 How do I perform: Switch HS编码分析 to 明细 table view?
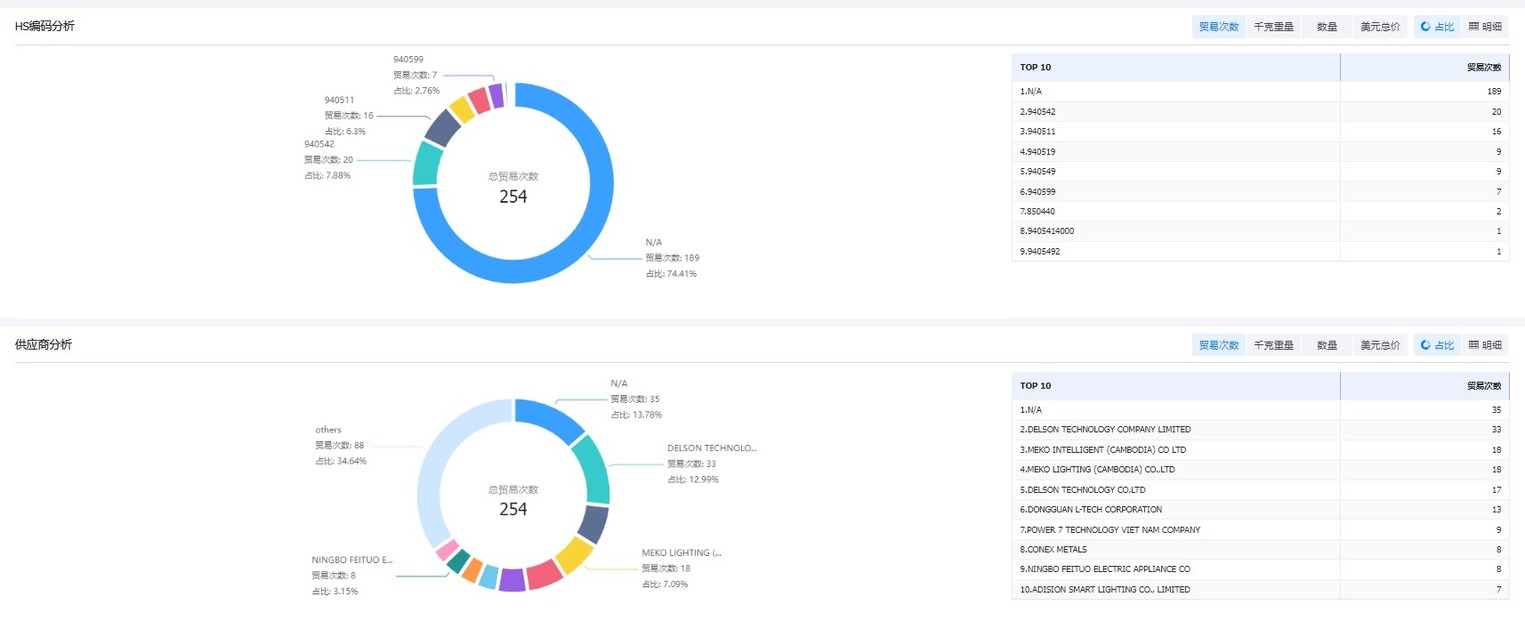click(1485, 27)
